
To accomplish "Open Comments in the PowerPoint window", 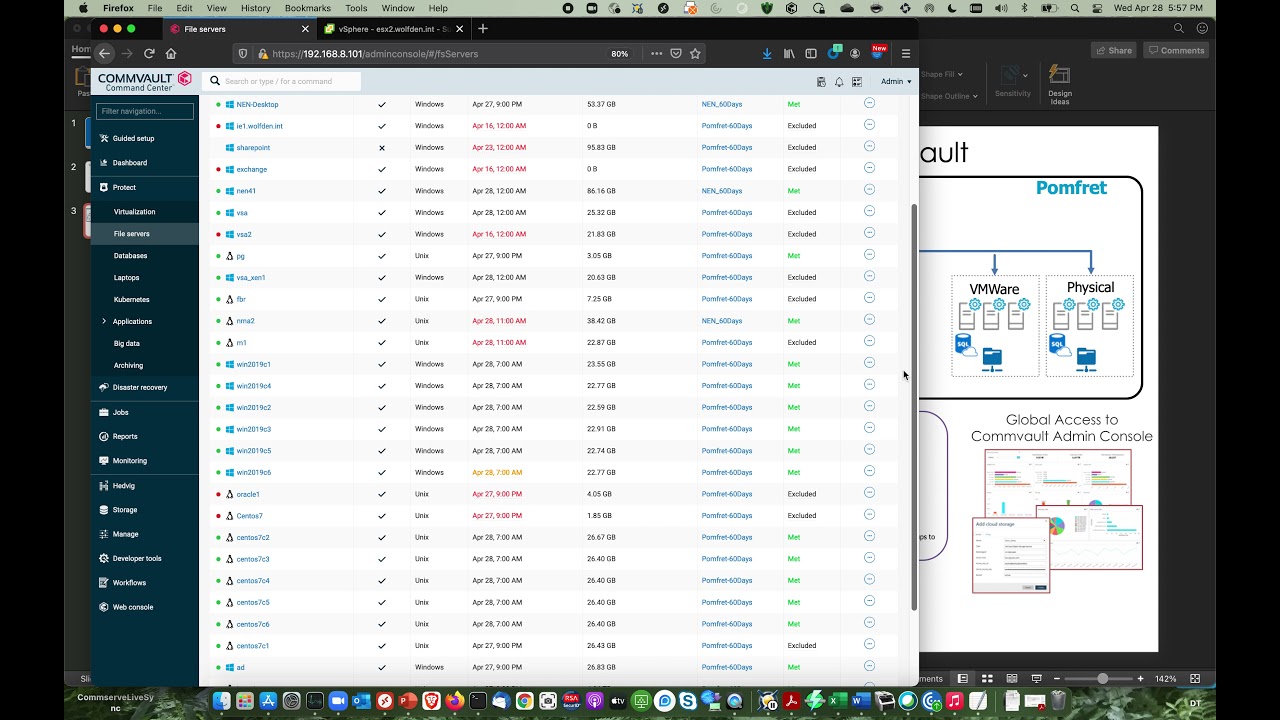I will point(1176,50).
